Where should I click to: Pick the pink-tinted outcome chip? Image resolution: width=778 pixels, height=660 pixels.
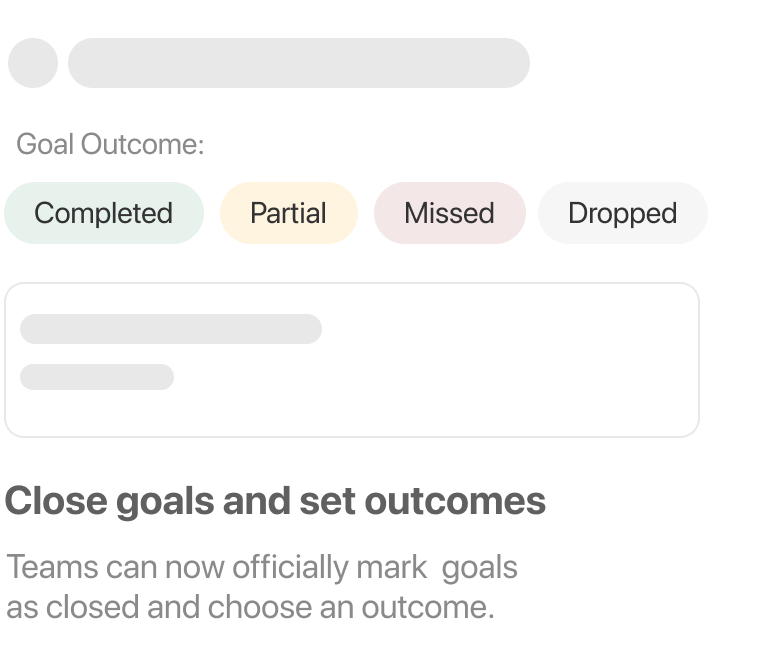click(450, 213)
